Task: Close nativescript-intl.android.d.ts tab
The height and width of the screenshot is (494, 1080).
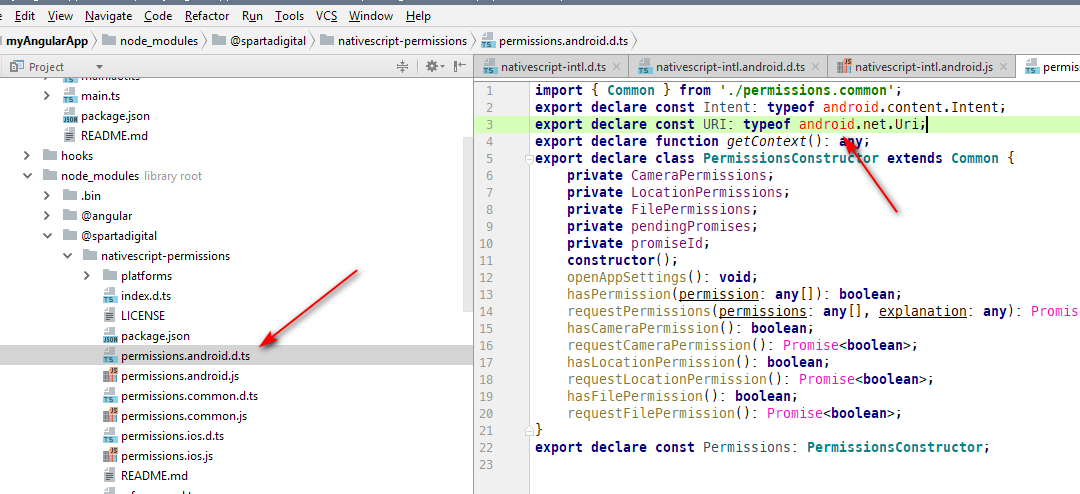Action: (x=816, y=67)
